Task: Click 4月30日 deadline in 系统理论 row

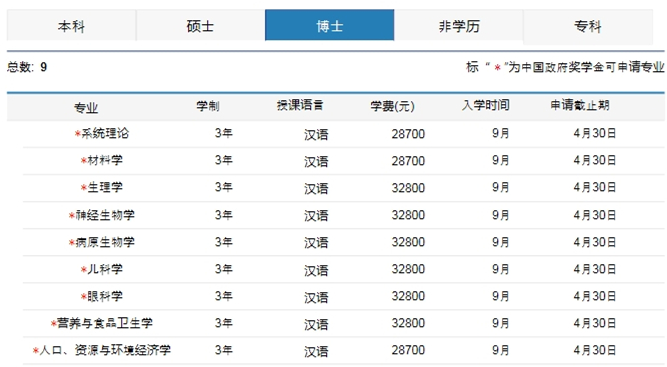Action: click(x=595, y=133)
